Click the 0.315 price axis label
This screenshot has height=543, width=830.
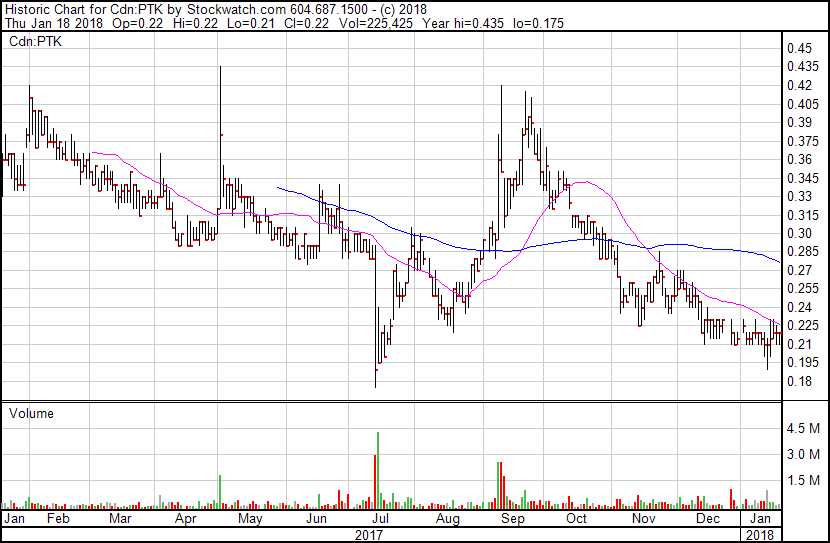(802, 215)
